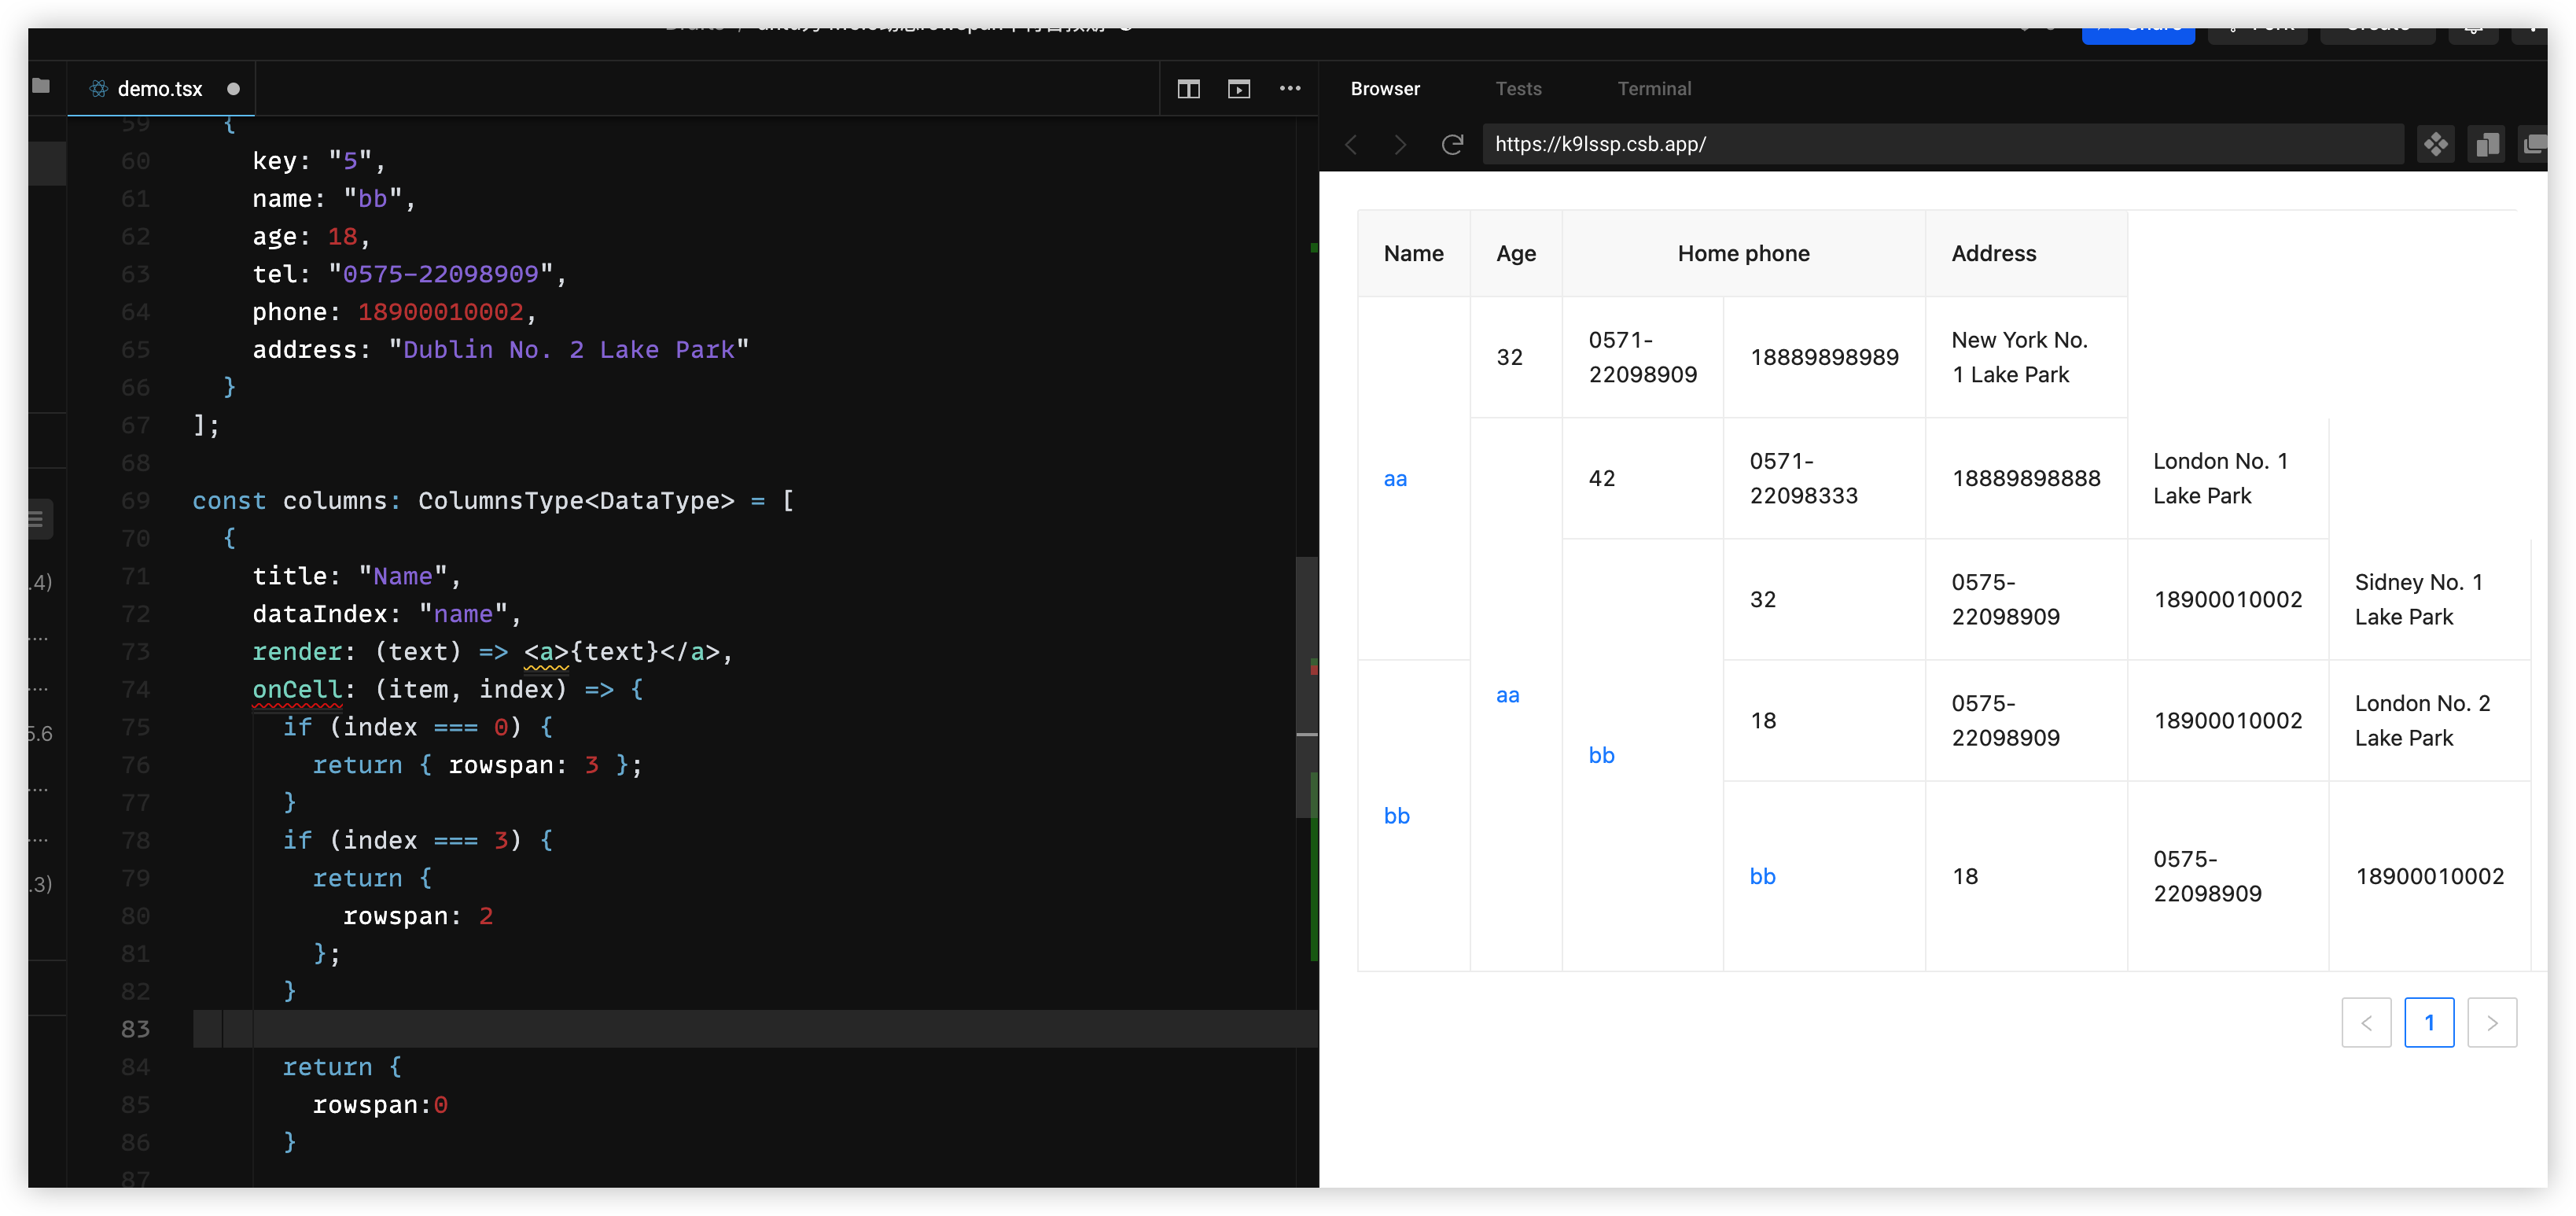
Task: Click the responsive preview devices icon
Action: click(2487, 144)
